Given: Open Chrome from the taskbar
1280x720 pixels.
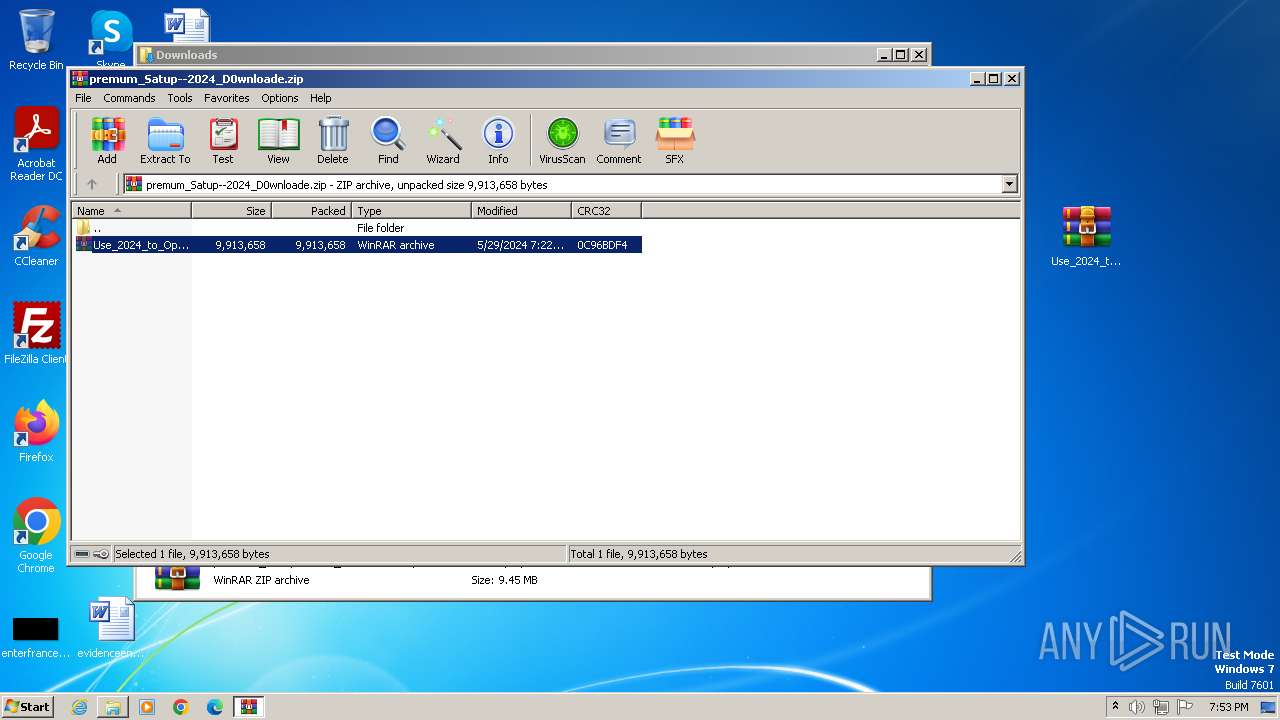Looking at the screenshot, I should [181, 707].
